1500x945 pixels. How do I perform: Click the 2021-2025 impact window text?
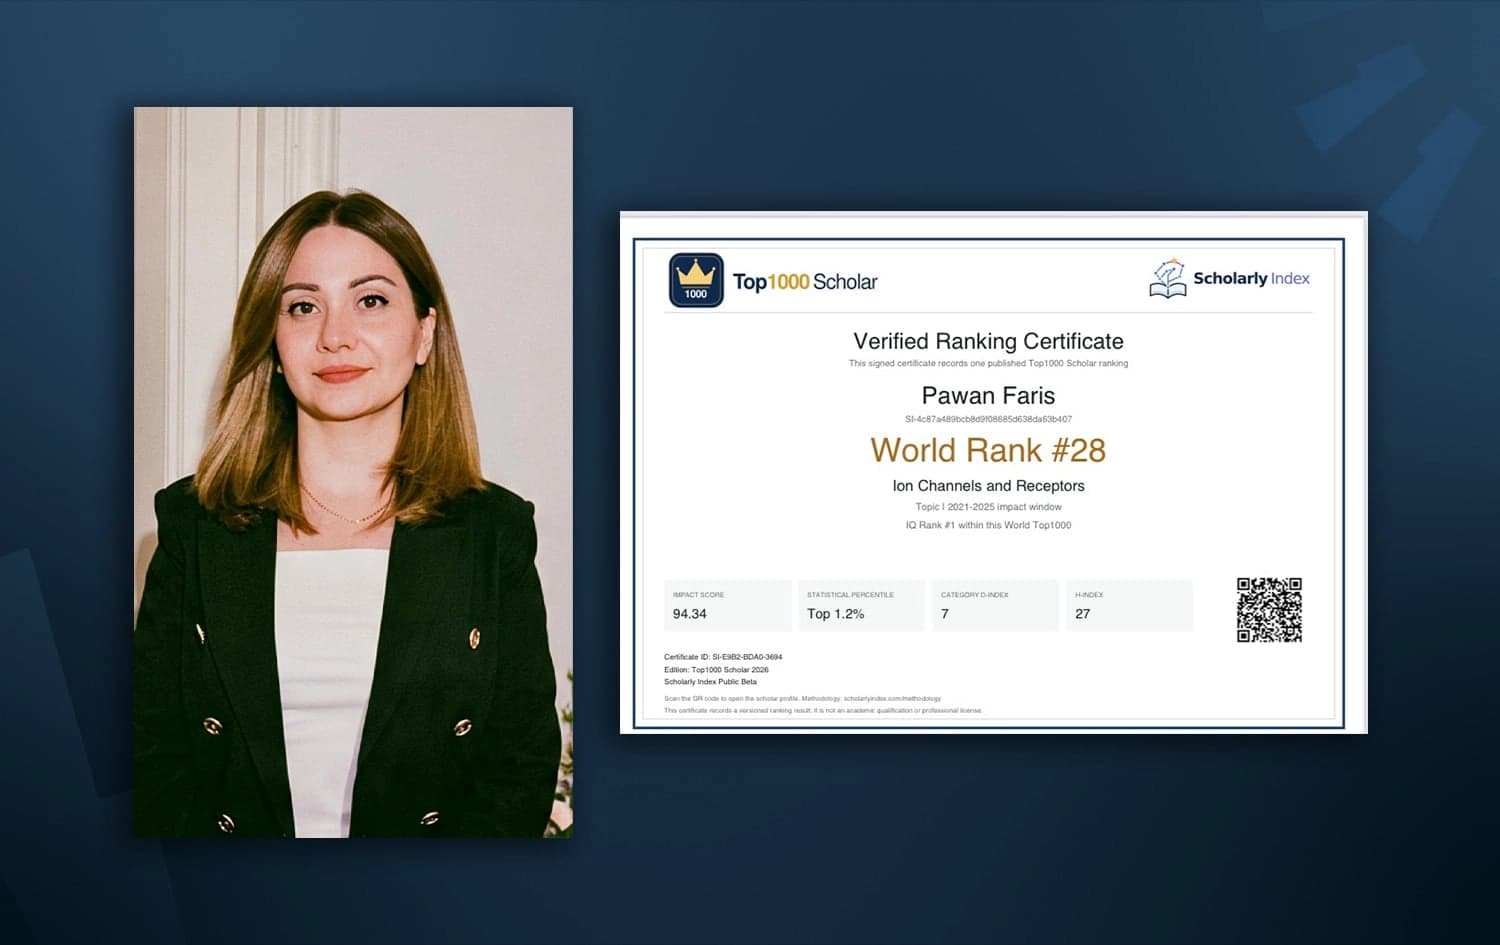point(1004,507)
